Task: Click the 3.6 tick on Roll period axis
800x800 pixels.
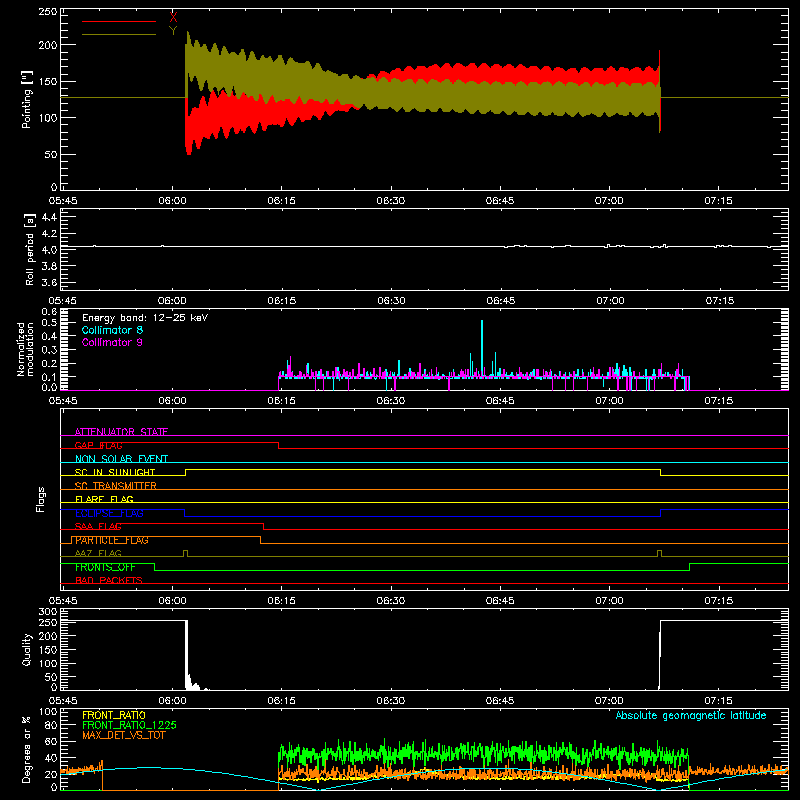Action: (x=49, y=282)
